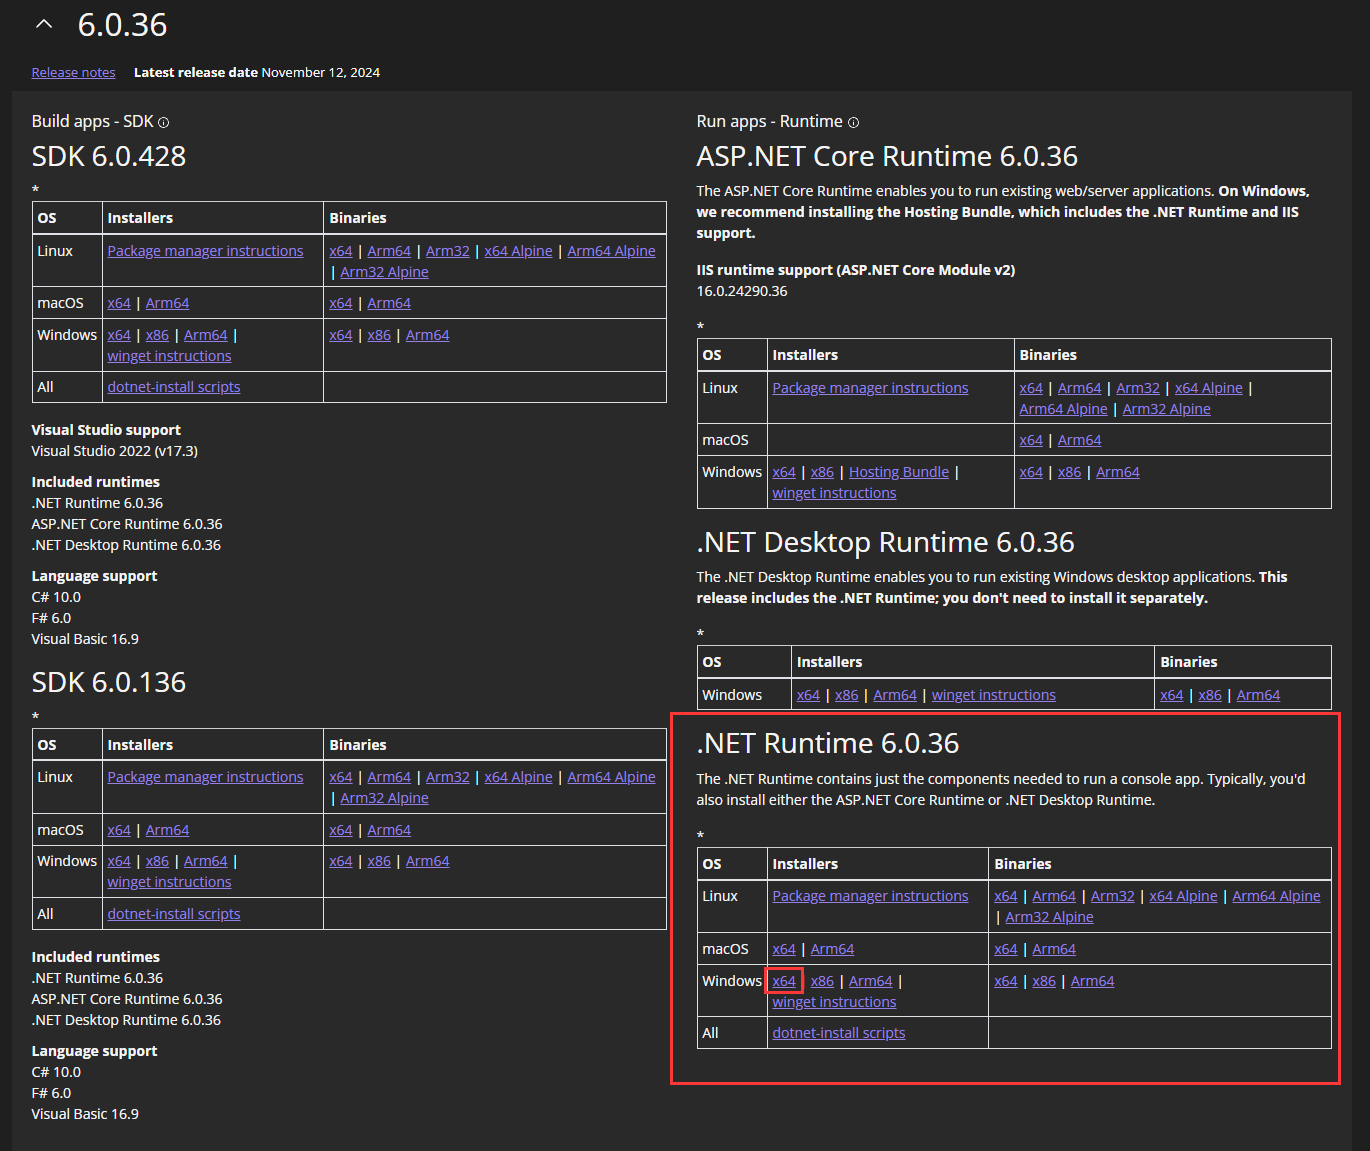Download .NET Runtime 6.0.36 Windows x64 installer
Viewport: 1370px width, 1151px height.
click(x=784, y=981)
